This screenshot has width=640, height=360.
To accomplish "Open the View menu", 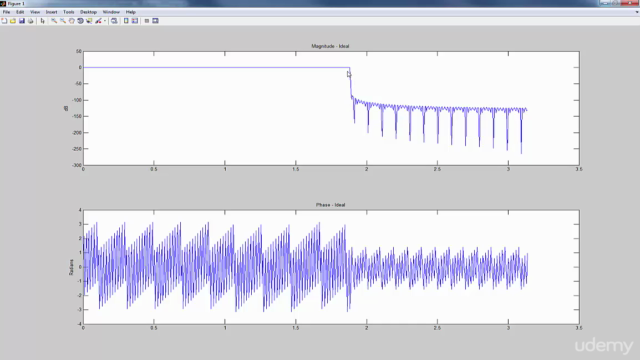I will click(x=35, y=12).
